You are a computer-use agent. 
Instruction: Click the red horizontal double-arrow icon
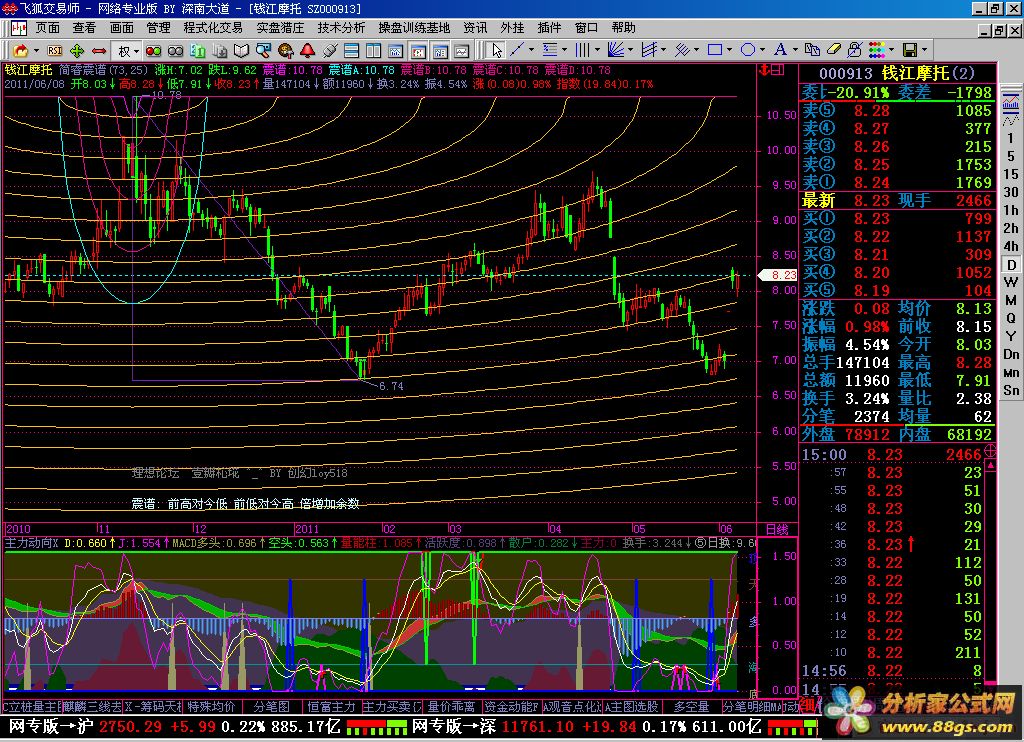coord(99,50)
